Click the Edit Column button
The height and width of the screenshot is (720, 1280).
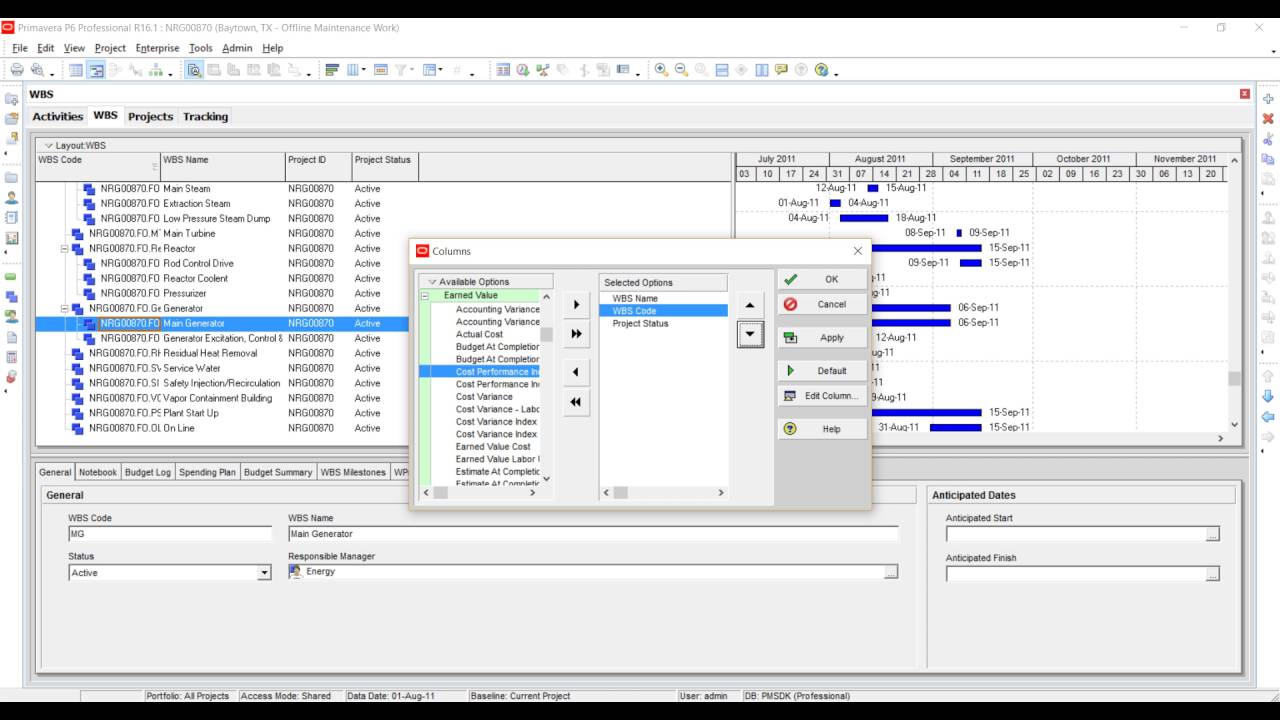[x=822, y=396]
